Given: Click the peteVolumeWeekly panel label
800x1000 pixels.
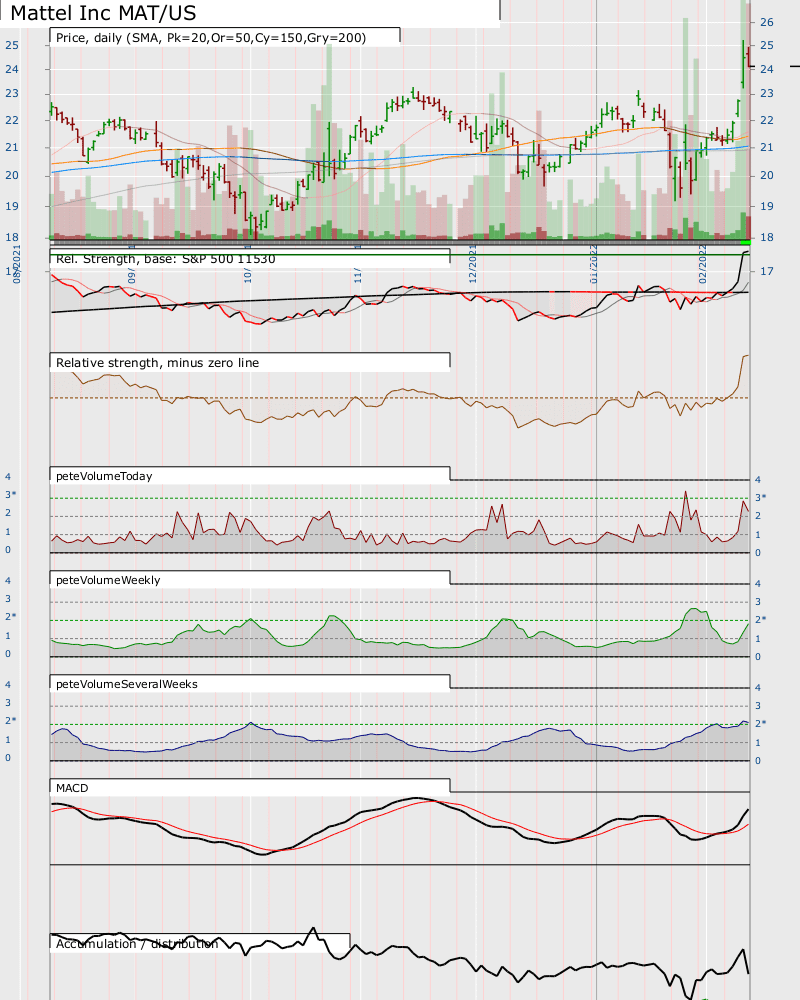Looking at the screenshot, I should pos(108,580).
